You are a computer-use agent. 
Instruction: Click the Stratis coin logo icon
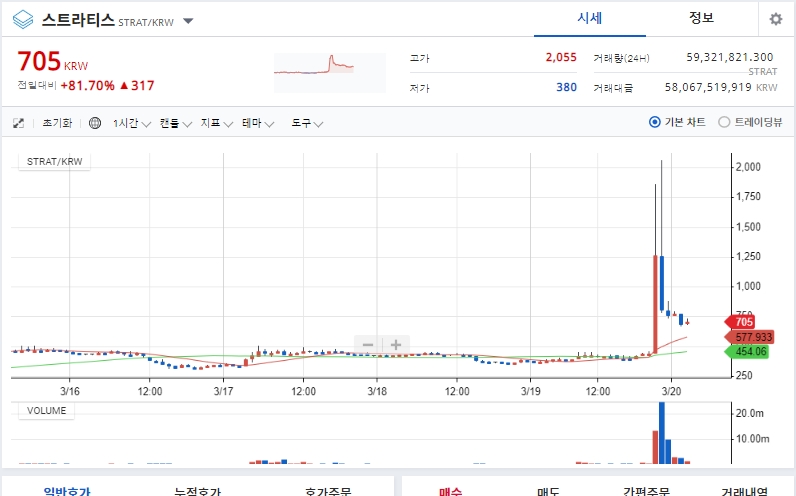[x=23, y=20]
